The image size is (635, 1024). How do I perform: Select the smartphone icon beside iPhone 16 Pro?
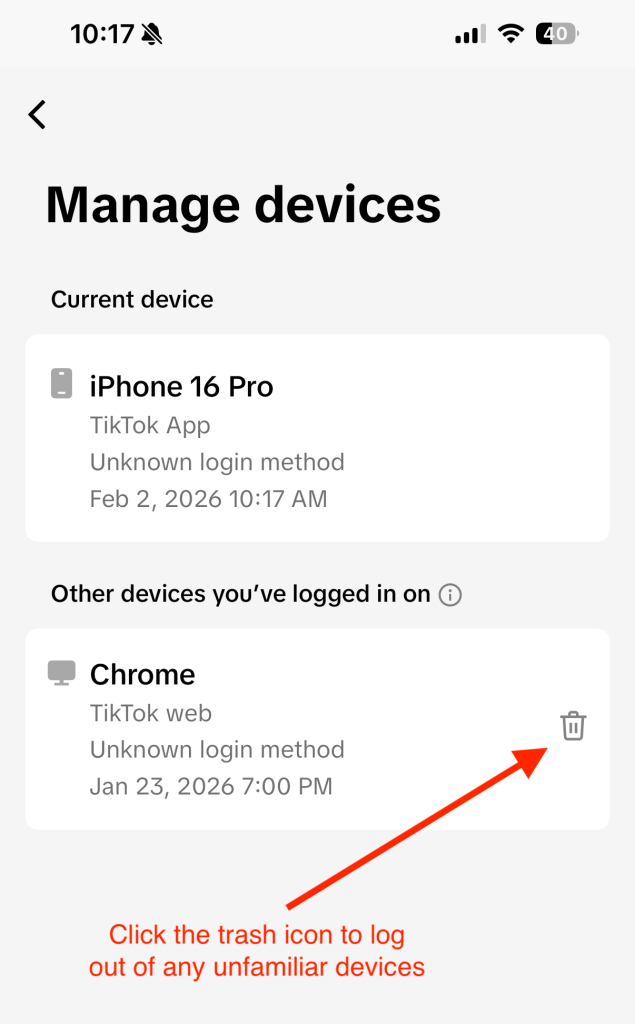click(x=64, y=383)
